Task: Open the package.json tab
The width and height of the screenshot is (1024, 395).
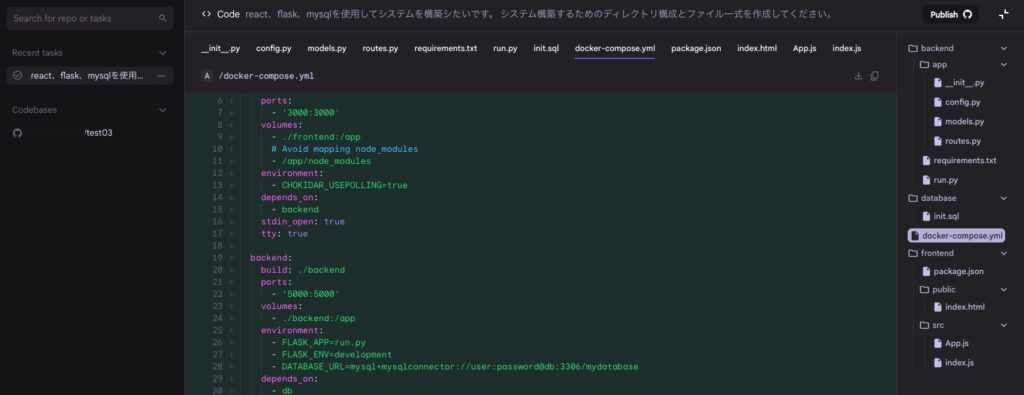Action: coord(696,48)
